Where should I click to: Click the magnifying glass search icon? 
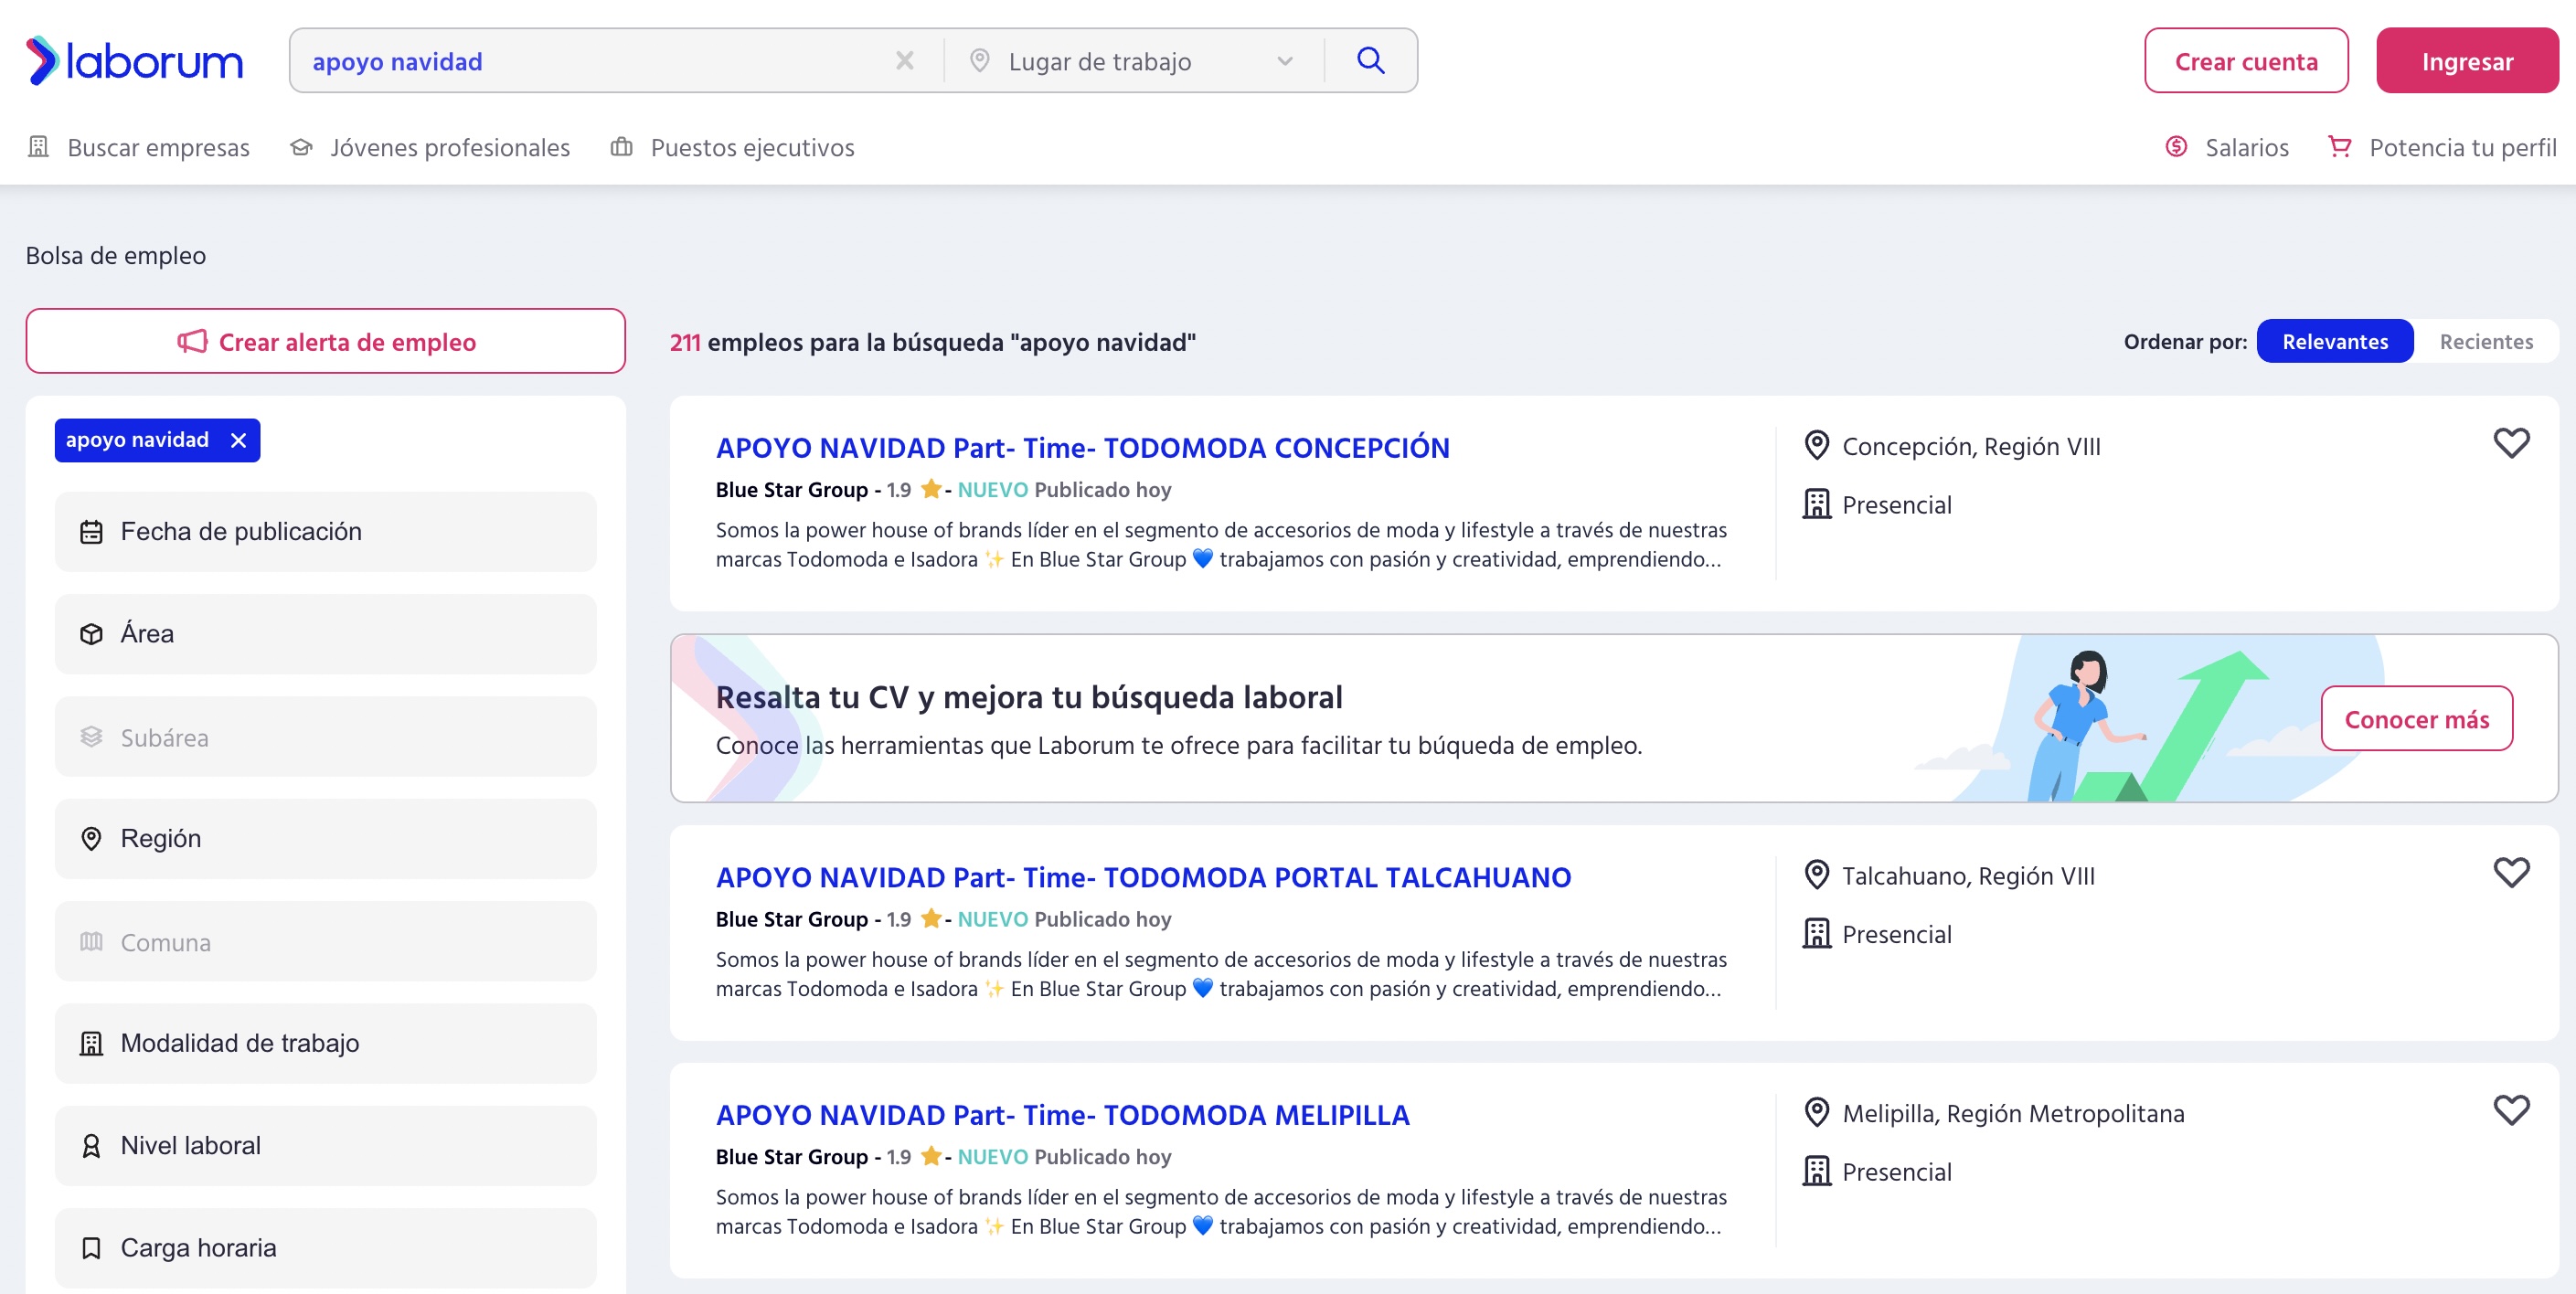[x=1370, y=61]
